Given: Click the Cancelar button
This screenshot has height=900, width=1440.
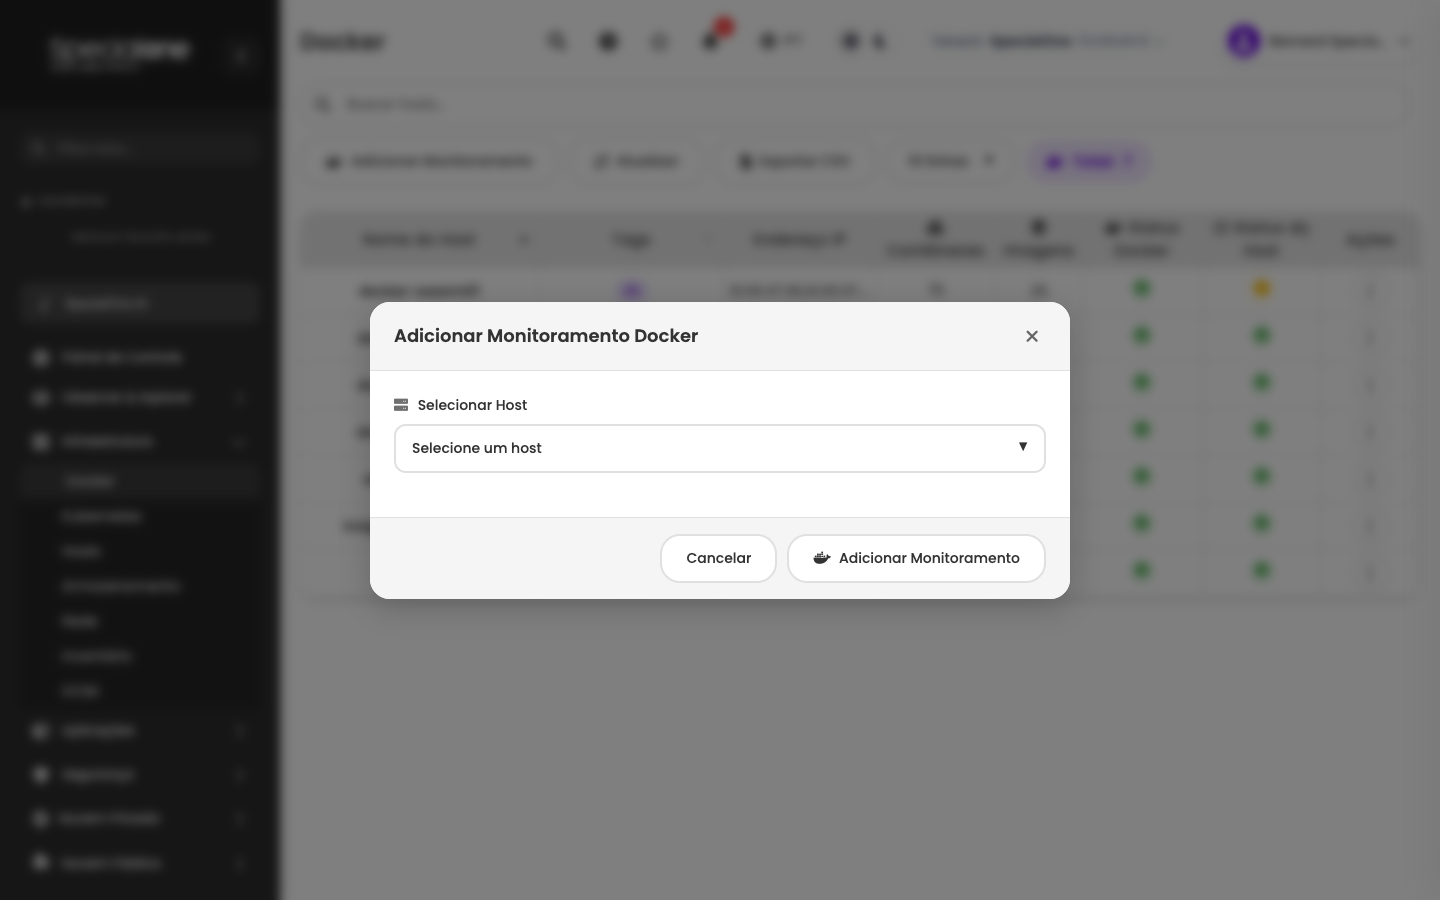Looking at the screenshot, I should (718, 558).
